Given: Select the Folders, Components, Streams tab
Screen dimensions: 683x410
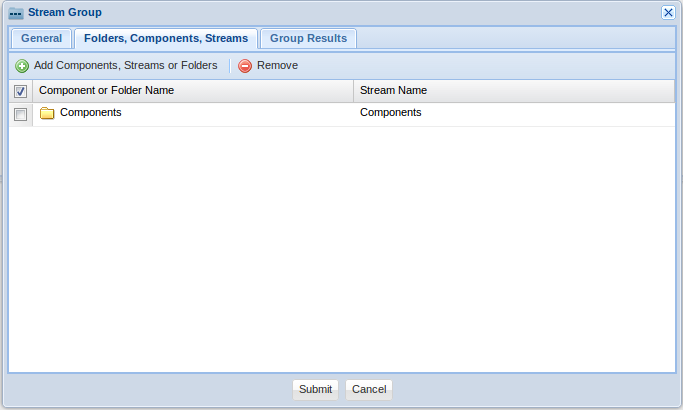Looking at the screenshot, I should 166,39.
